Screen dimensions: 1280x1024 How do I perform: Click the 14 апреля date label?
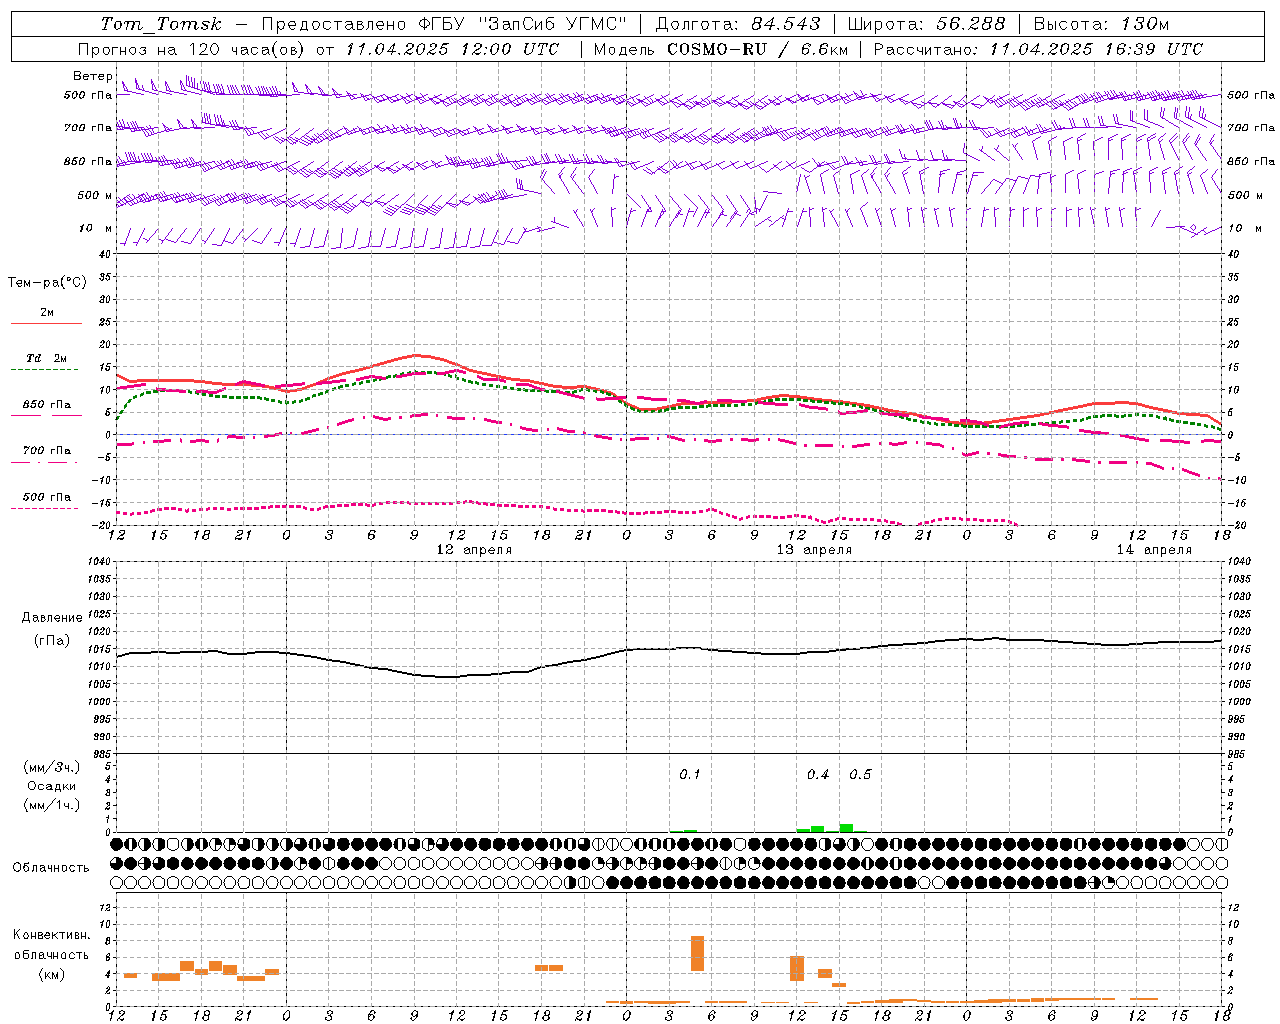pos(1154,549)
